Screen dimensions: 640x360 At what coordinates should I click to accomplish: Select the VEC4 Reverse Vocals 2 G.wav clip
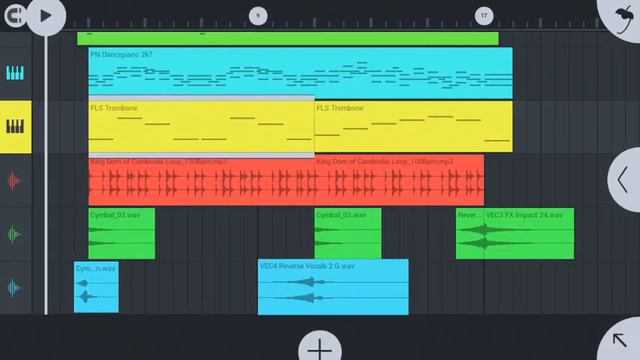pyautogui.click(x=333, y=287)
